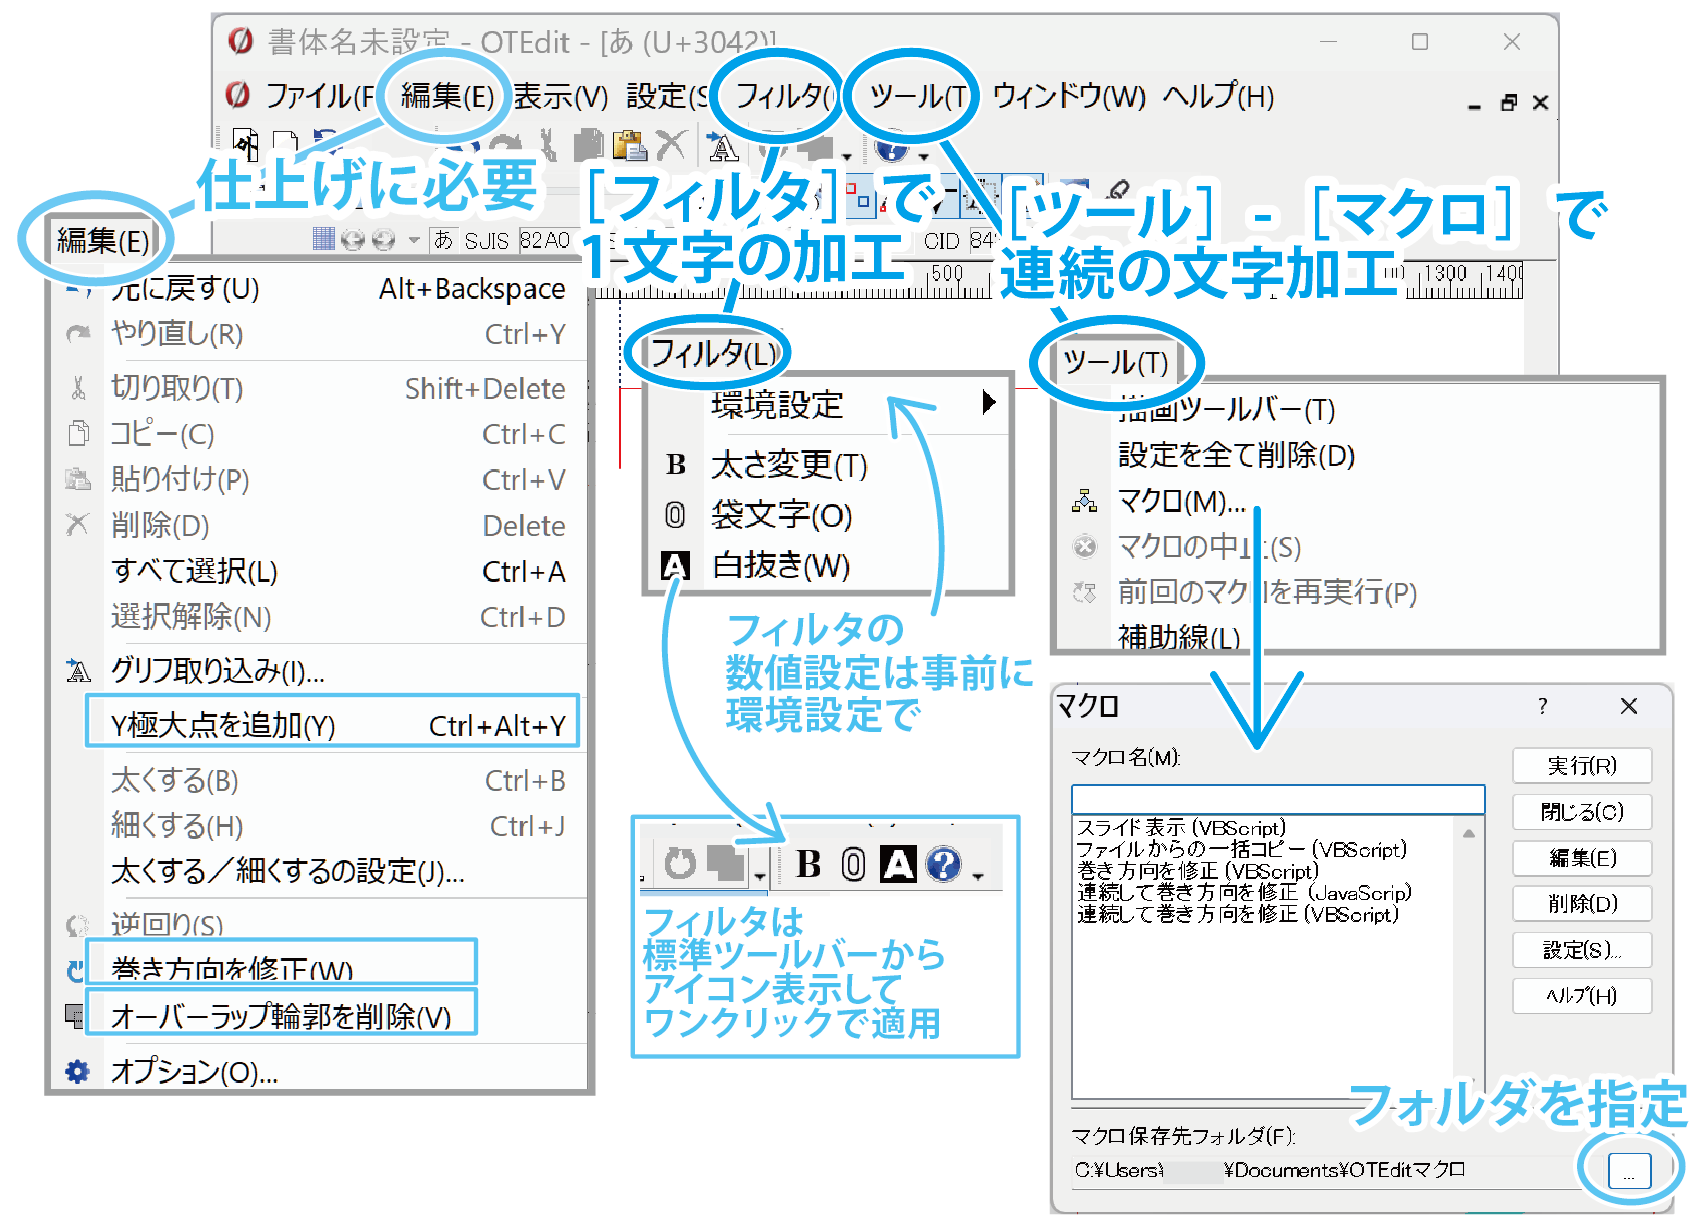The width and height of the screenshot is (1700, 1229).
Task: Click the grey X delete icon in the top toolbar
Action: pos(671,146)
